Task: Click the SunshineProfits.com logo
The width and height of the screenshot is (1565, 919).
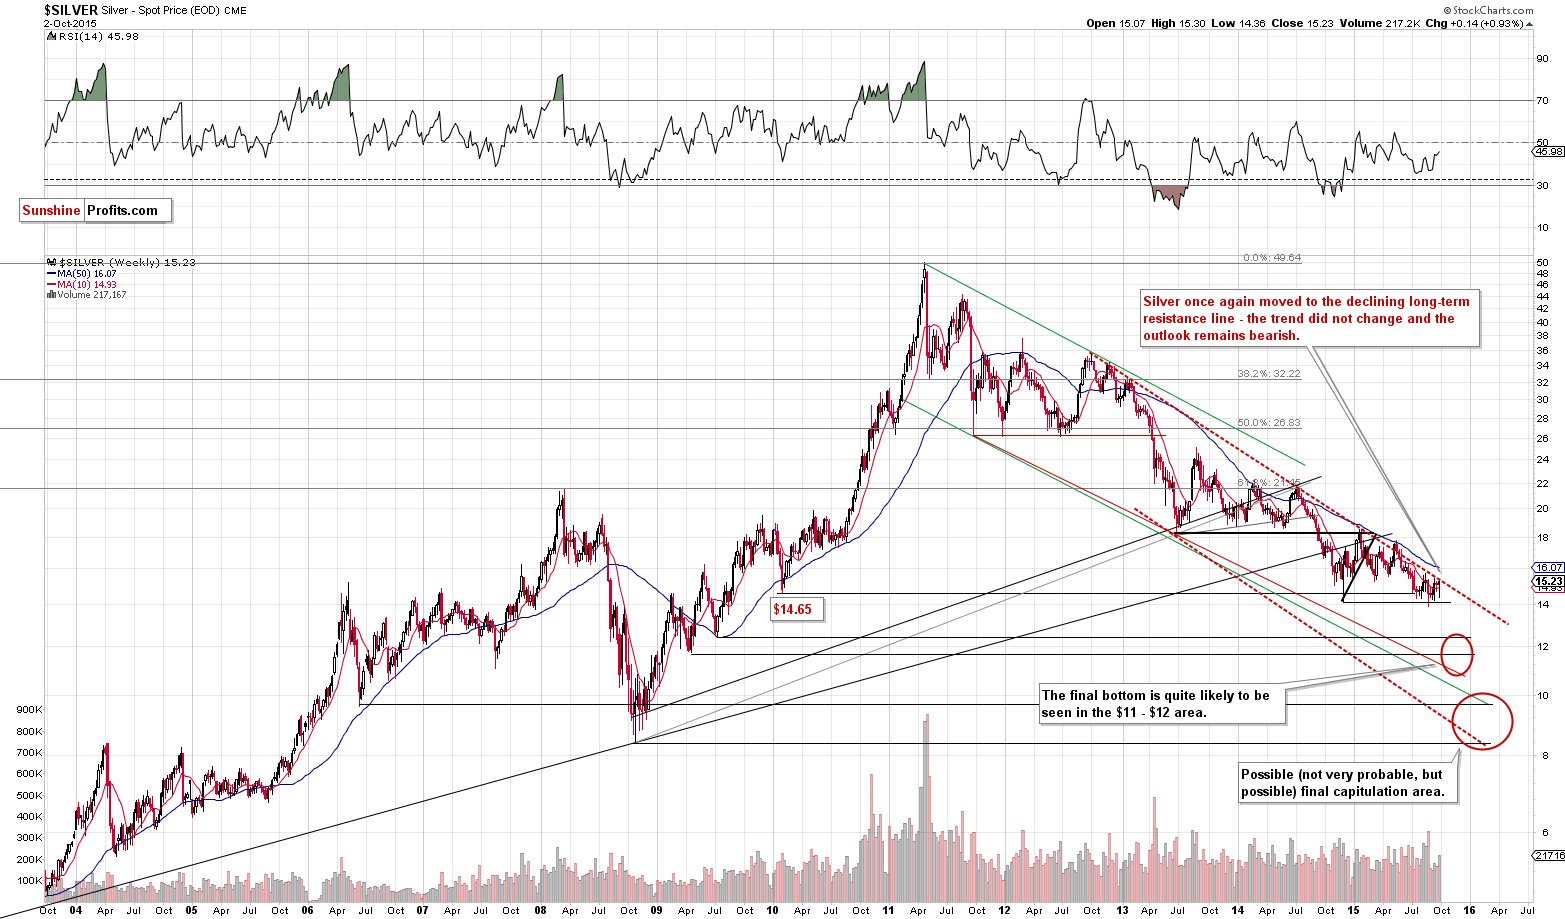Action: (95, 210)
